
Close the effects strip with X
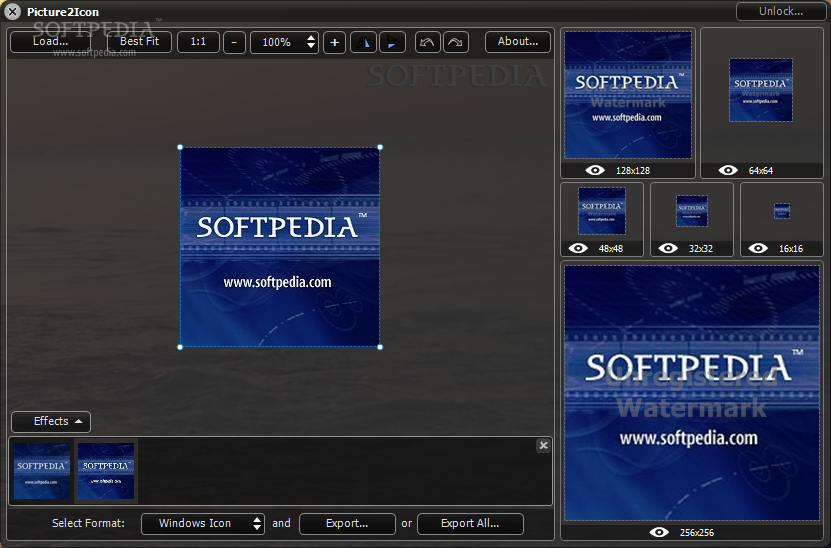(x=543, y=446)
